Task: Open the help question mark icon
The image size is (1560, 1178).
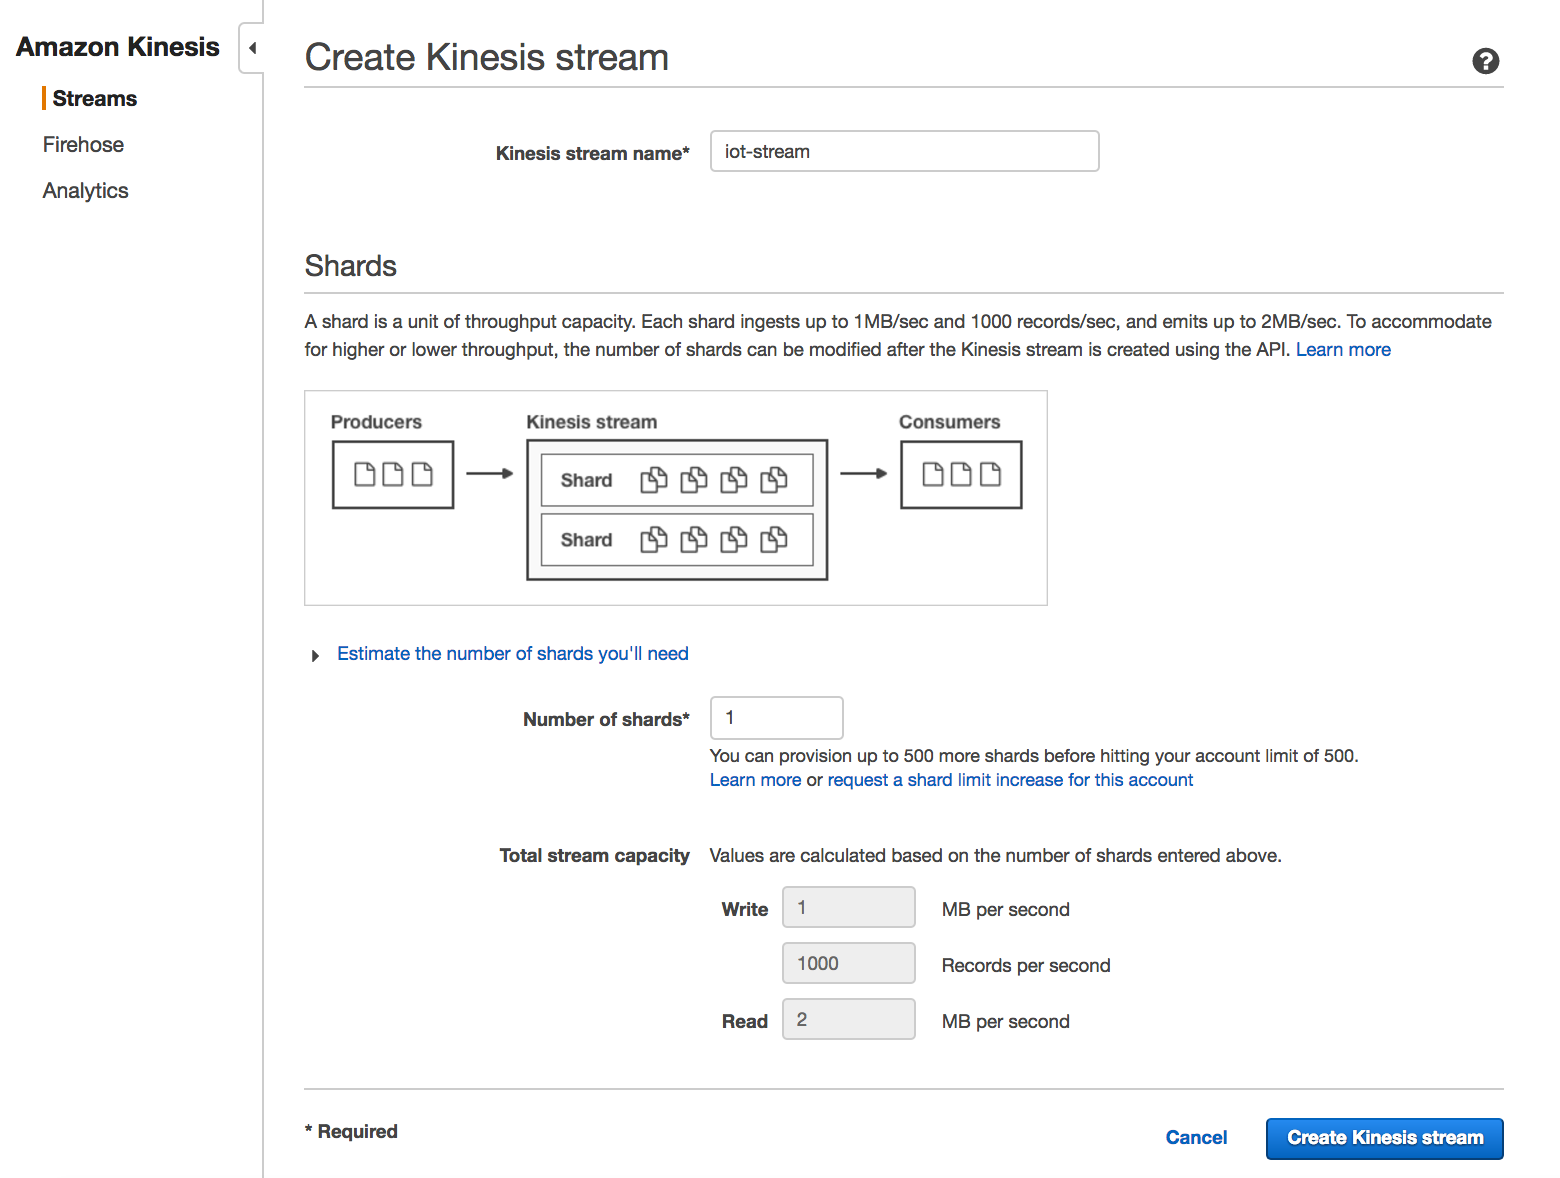Action: pyautogui.click(x=1485, y=61)
